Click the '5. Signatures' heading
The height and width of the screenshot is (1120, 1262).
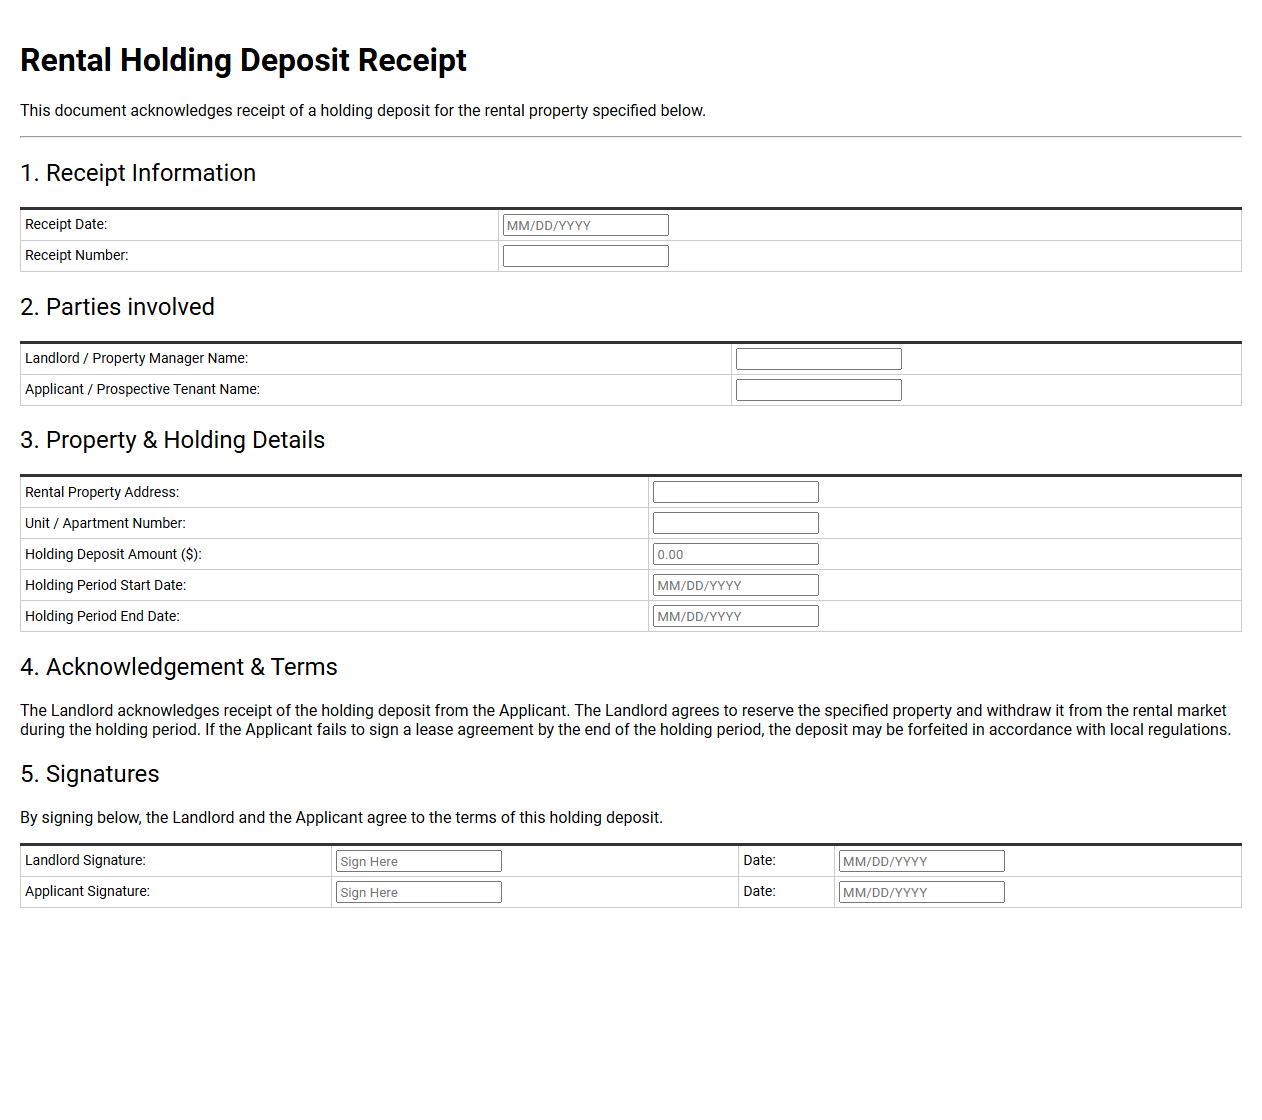tap(90, 774)
